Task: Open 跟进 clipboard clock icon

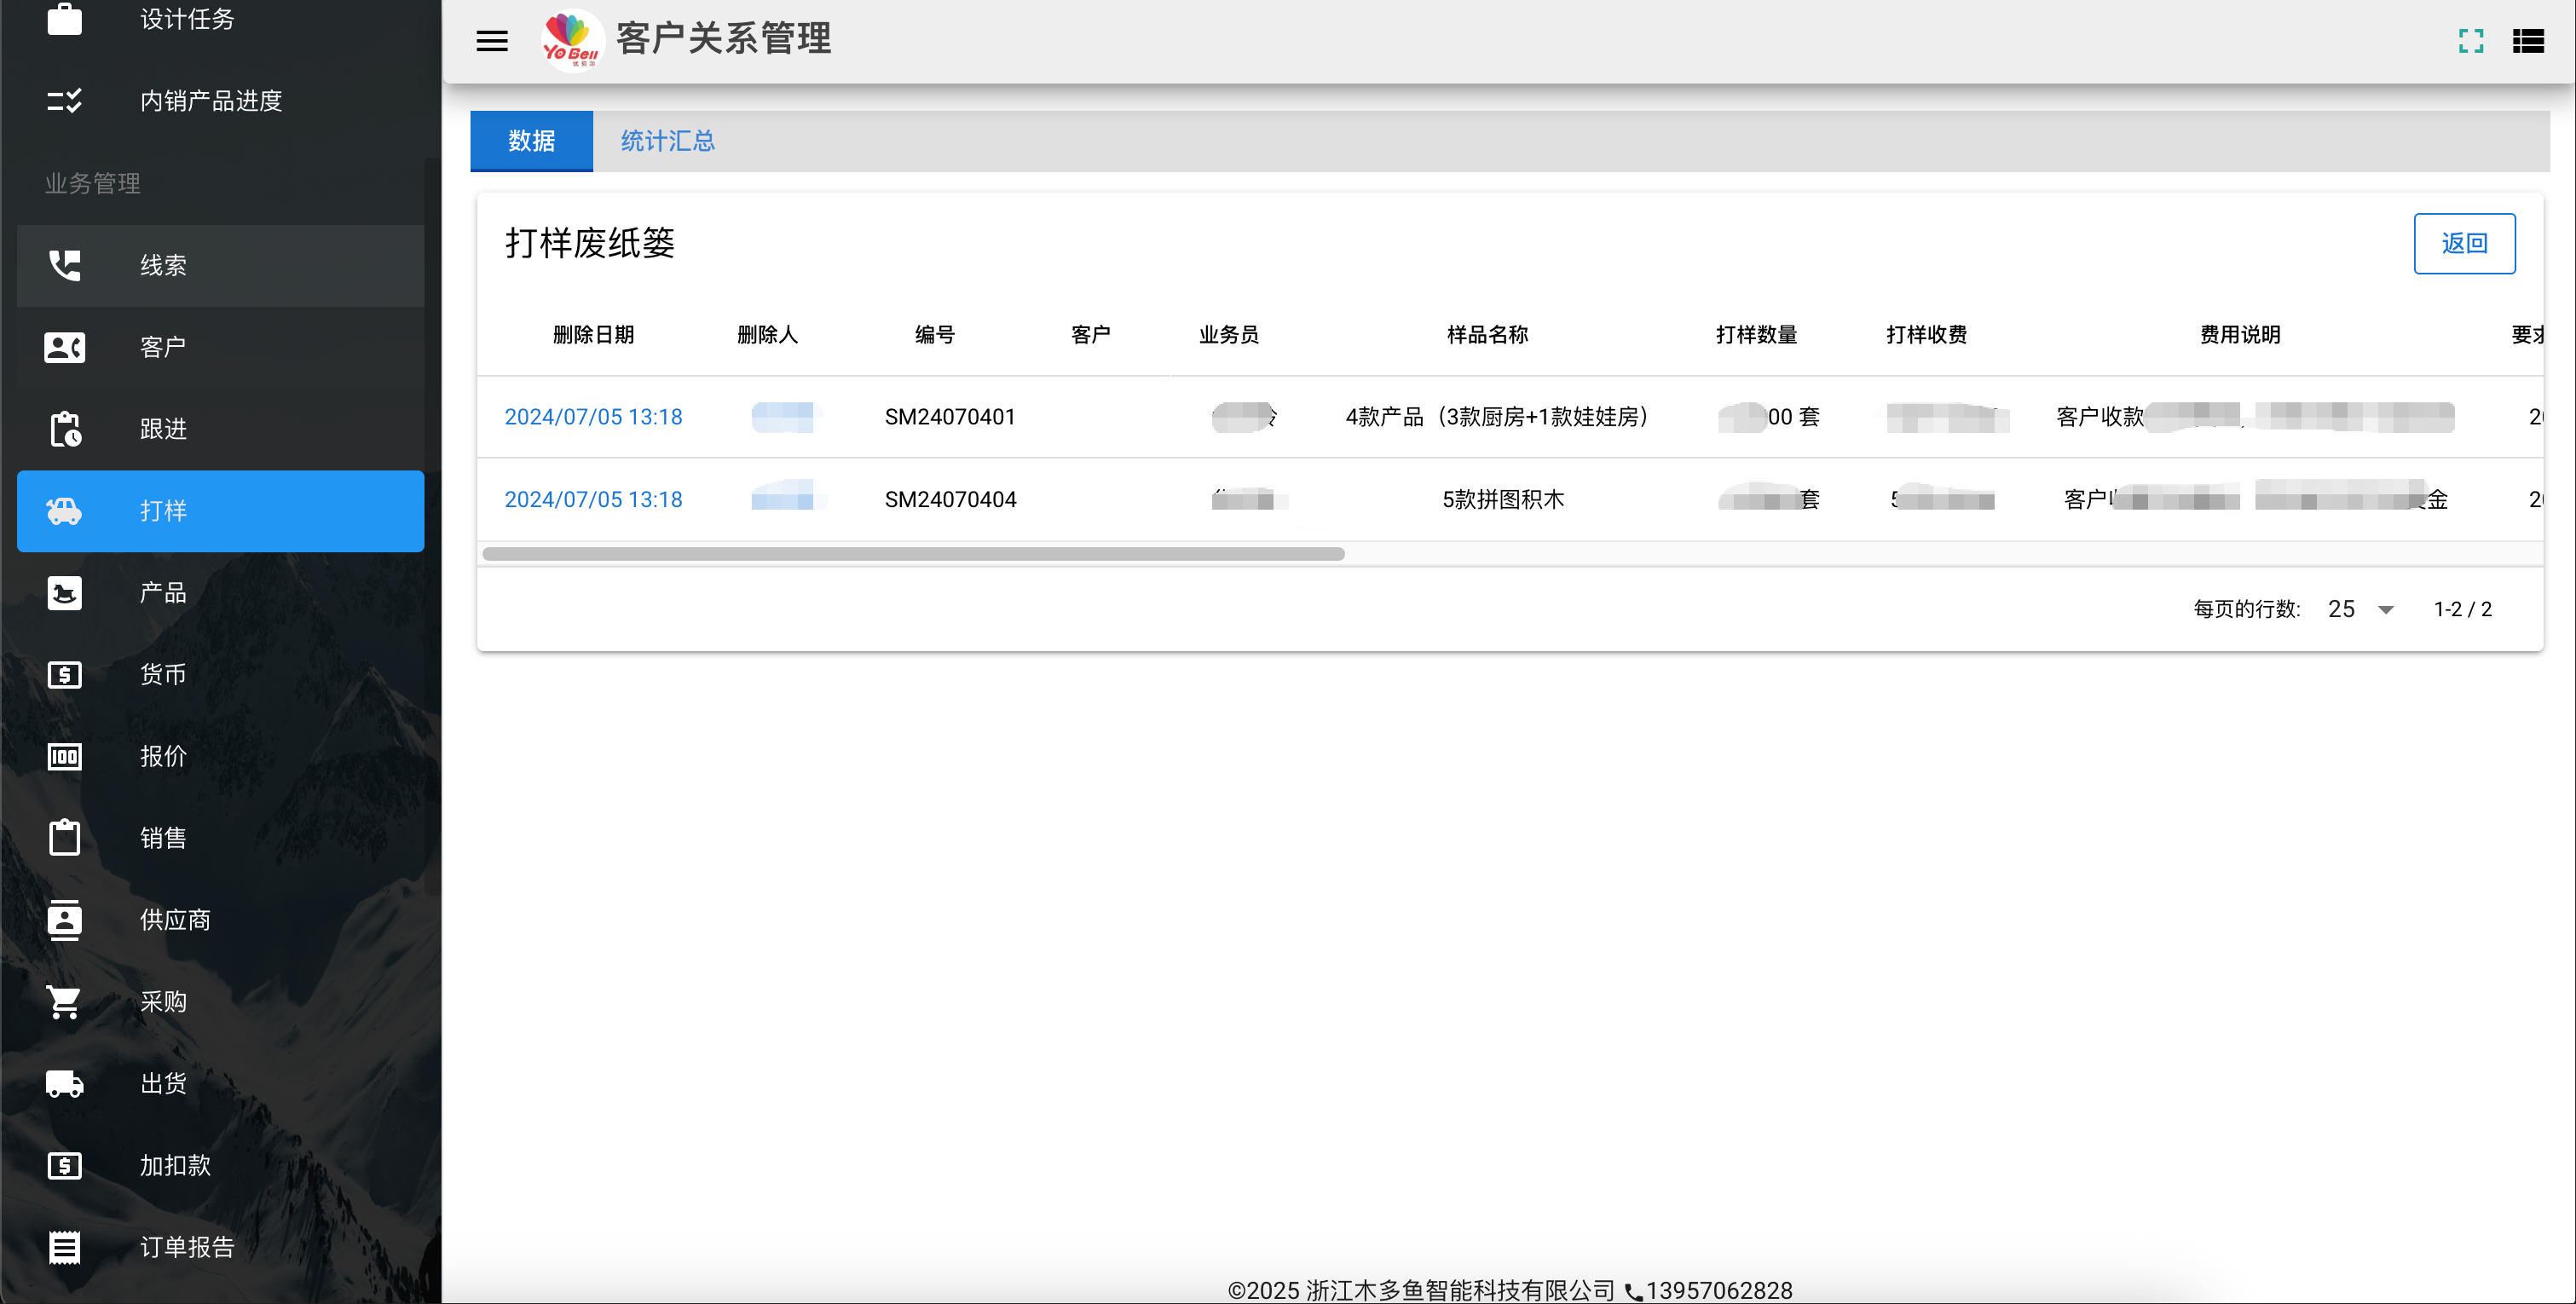Action: pos(65,429)
